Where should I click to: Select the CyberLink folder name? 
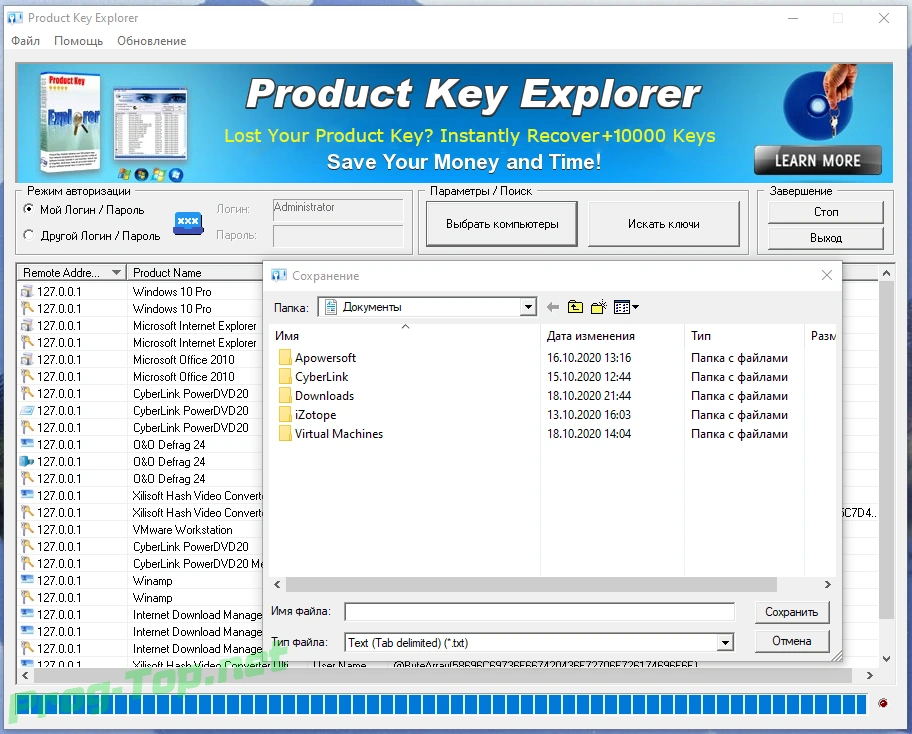click(x=321, y=376)
